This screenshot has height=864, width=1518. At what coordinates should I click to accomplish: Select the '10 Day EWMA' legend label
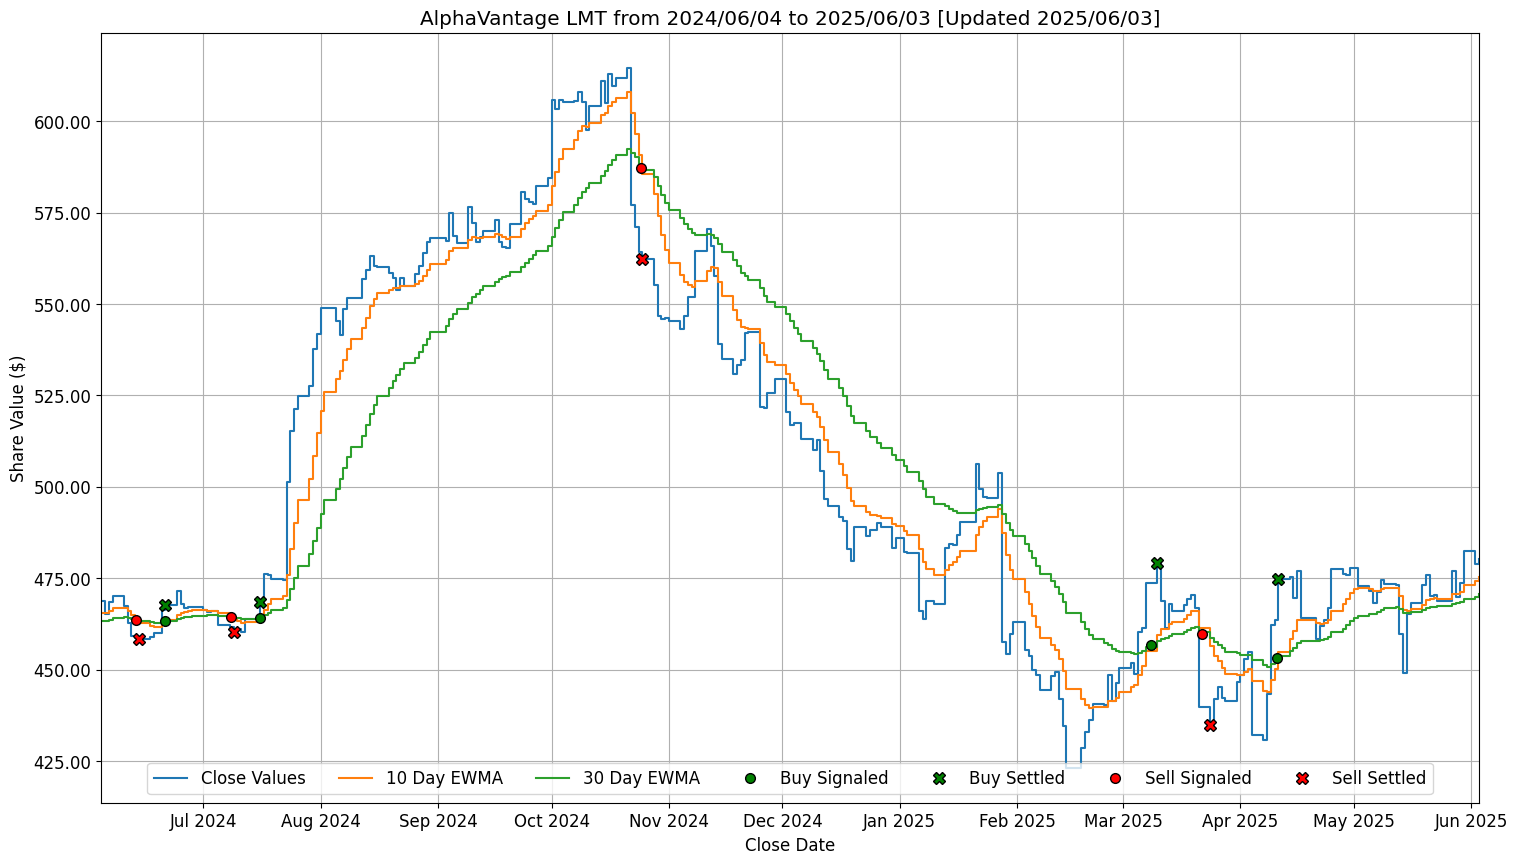444,778
